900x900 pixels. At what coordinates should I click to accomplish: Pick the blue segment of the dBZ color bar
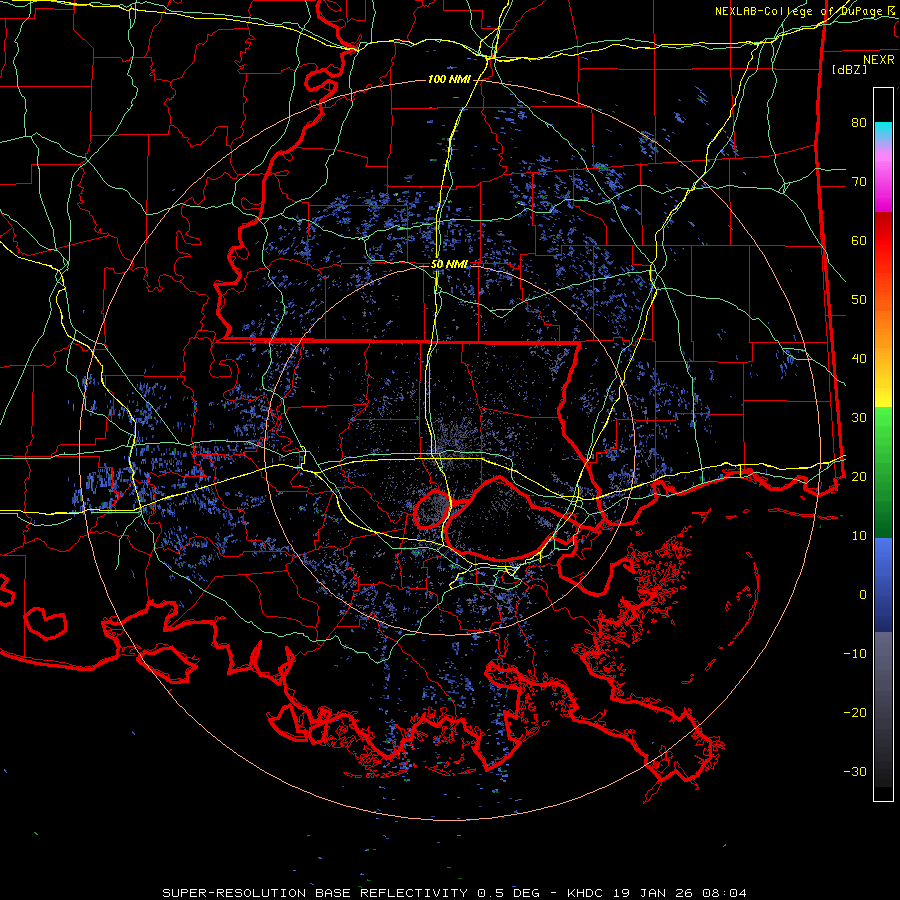tap(883, 585)
